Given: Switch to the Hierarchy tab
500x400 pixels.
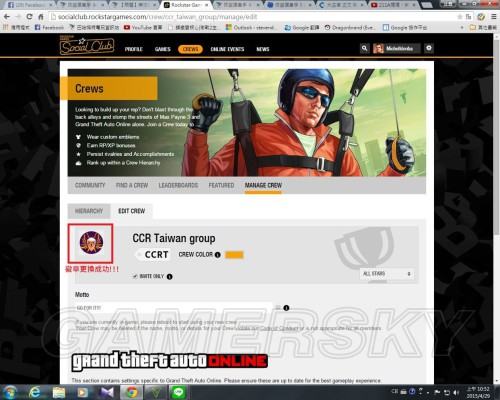Looking at the screenshot, I should (89, 211).
